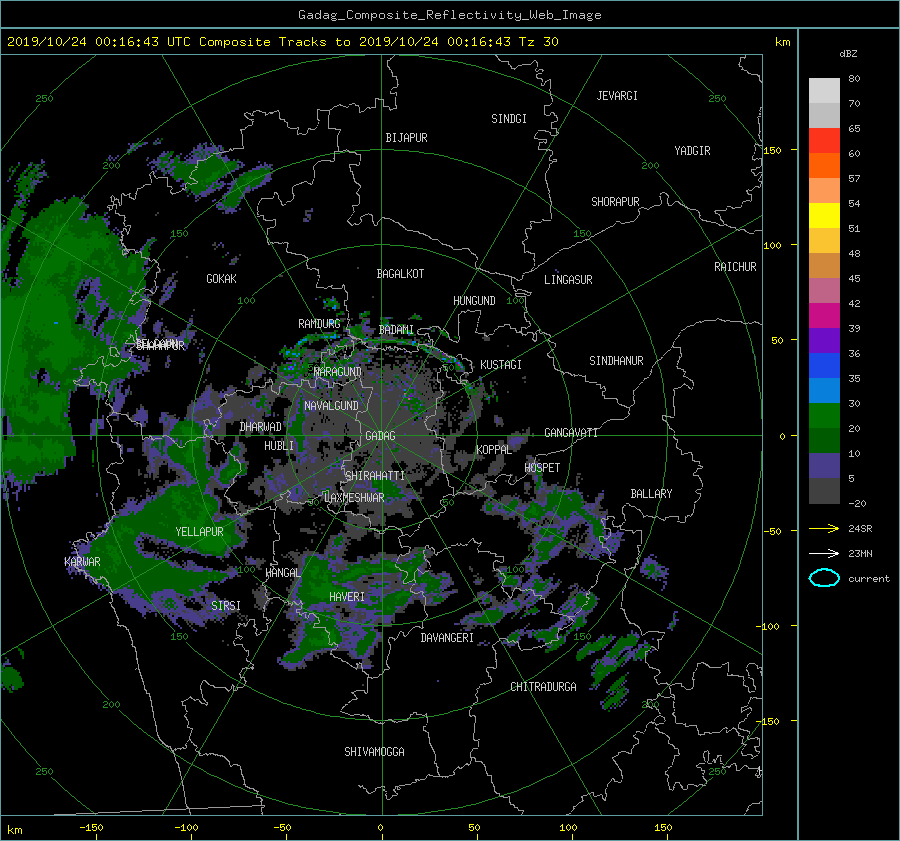Click the yellow UTC Composite Tracks timestamp line

282,42
